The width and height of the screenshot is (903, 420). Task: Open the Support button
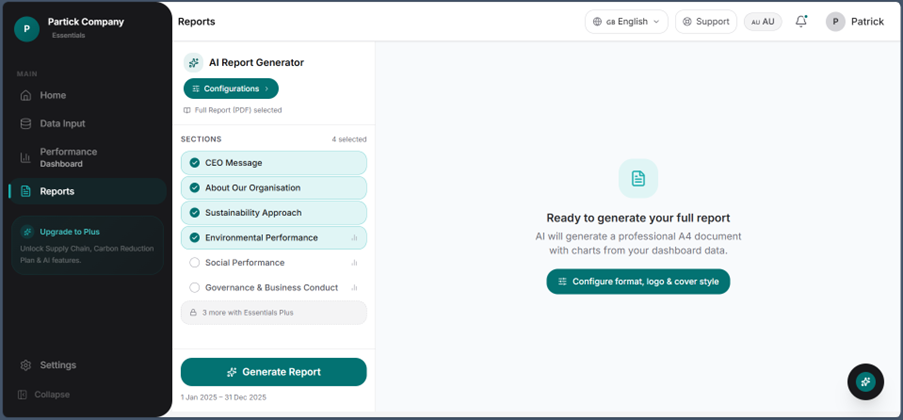[x=706, y=22]
